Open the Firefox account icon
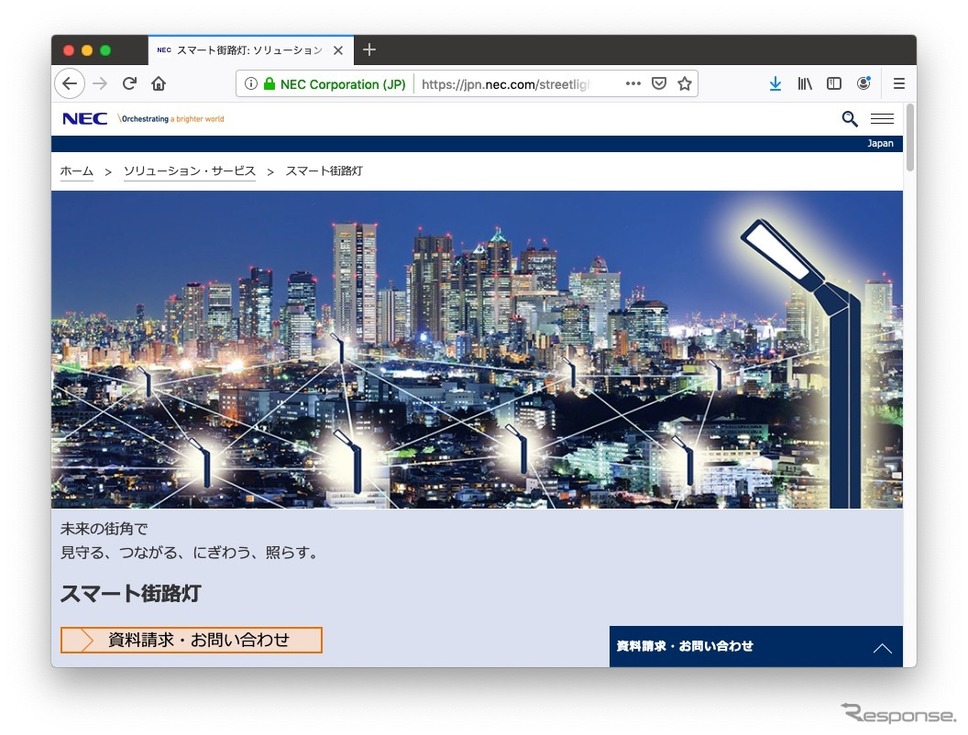The image size is (968, 735). (x=863, y=84)
